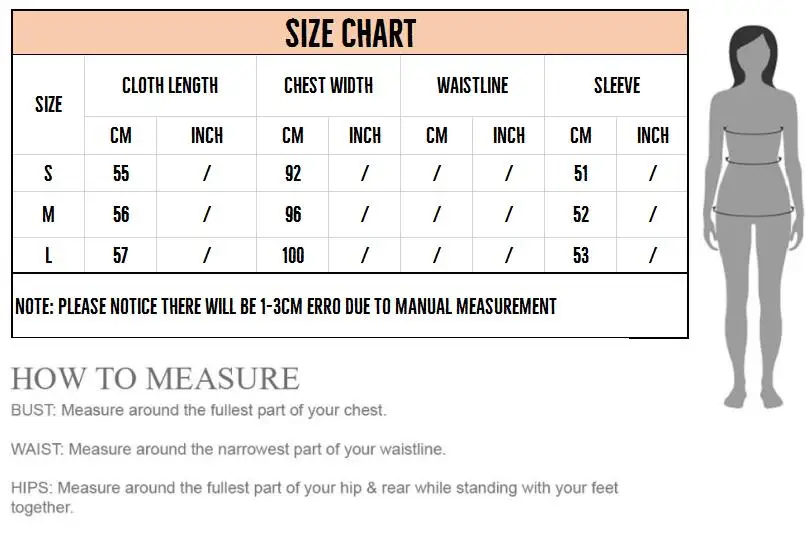The image size is (806, 536).
Task: Click the manual measurement NOTE text
Action: click(286, 306)
